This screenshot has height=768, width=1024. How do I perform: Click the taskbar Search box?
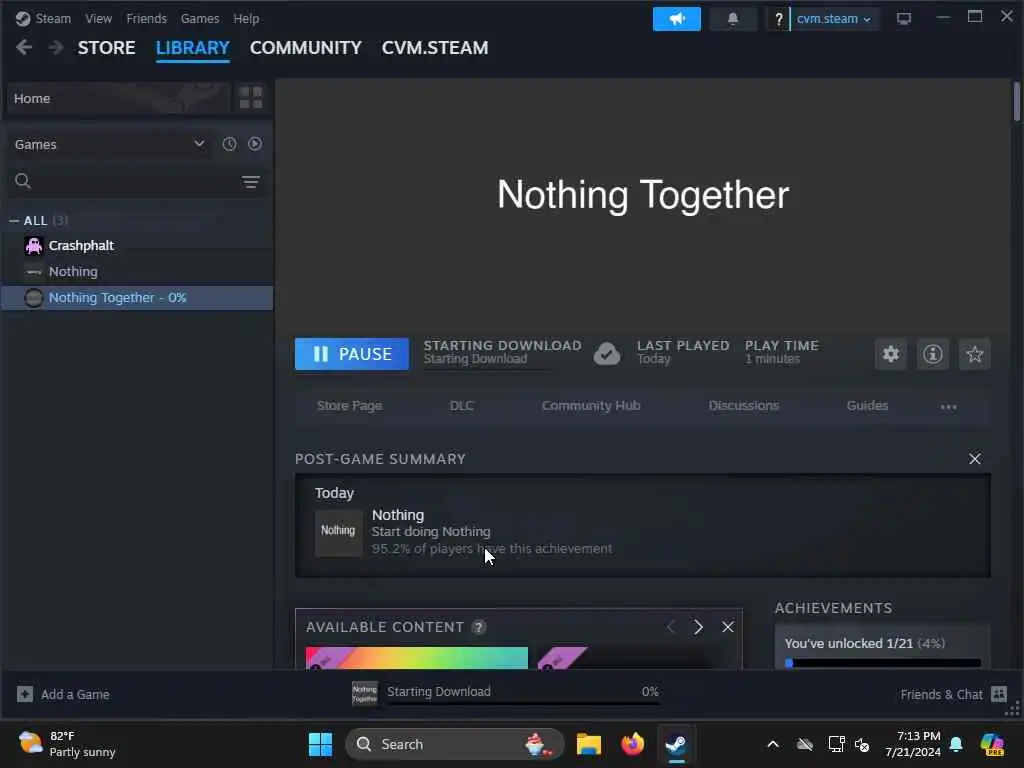click(455, 744)
